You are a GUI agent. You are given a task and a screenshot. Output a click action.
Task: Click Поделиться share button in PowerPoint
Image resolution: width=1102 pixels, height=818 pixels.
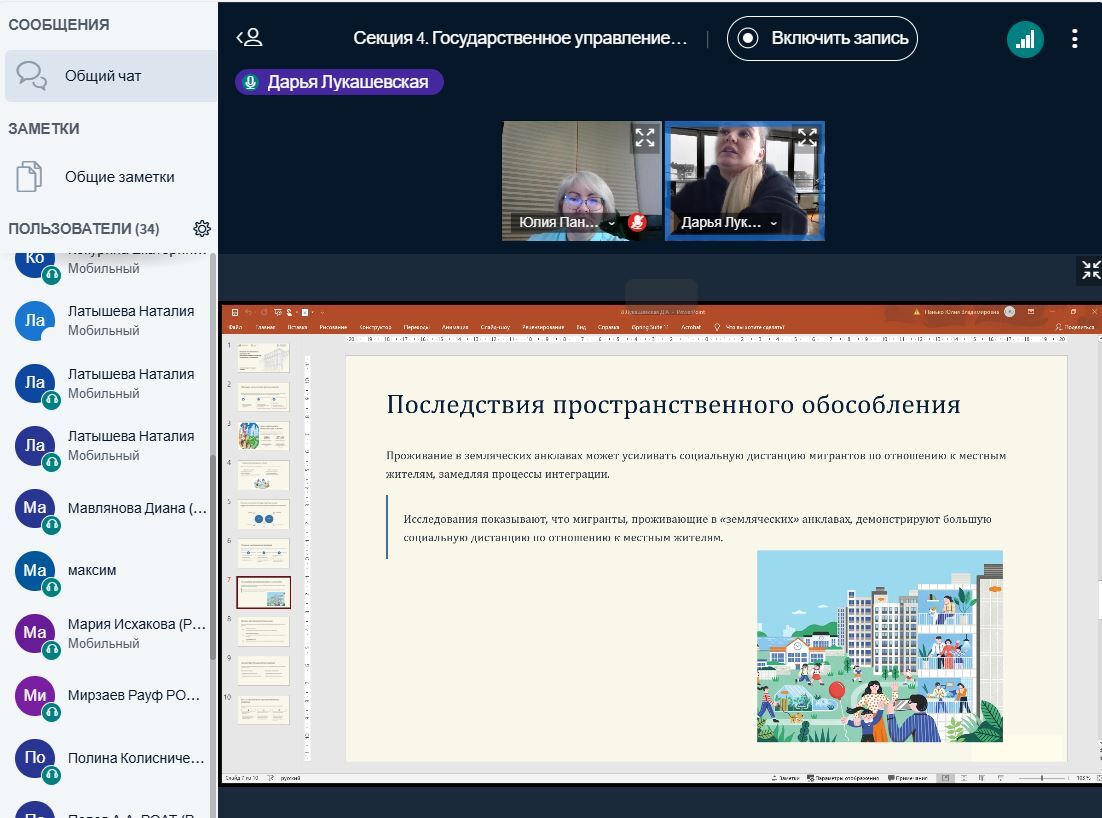1075,327
